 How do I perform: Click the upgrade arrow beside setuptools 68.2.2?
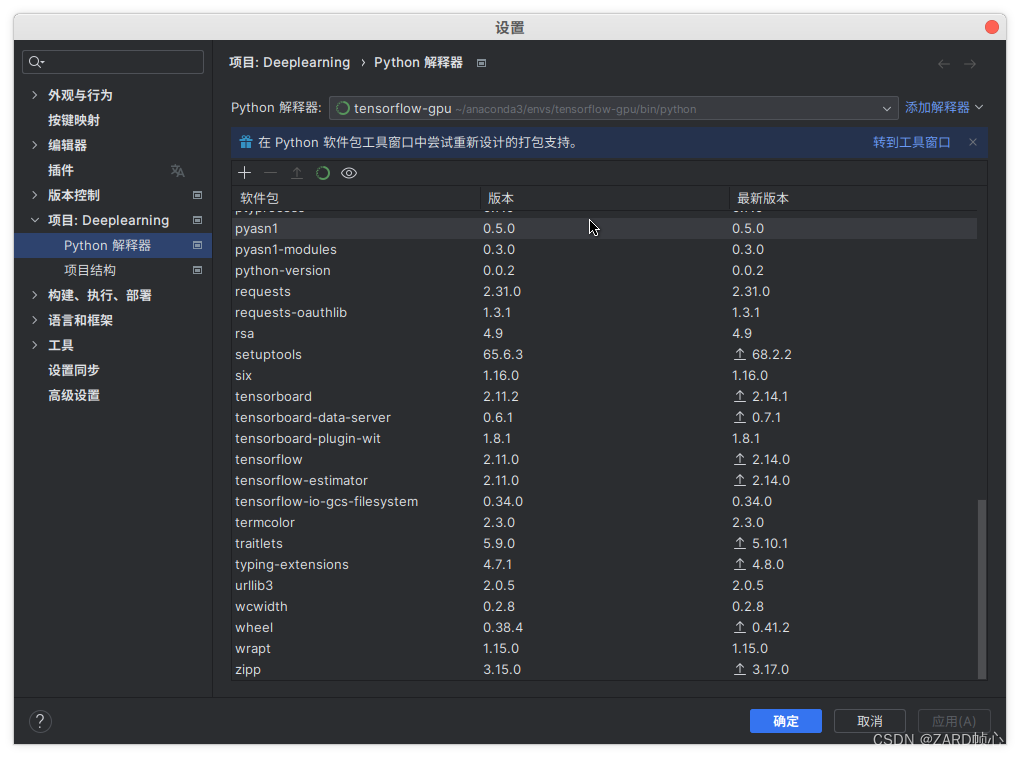click(740, 354)
